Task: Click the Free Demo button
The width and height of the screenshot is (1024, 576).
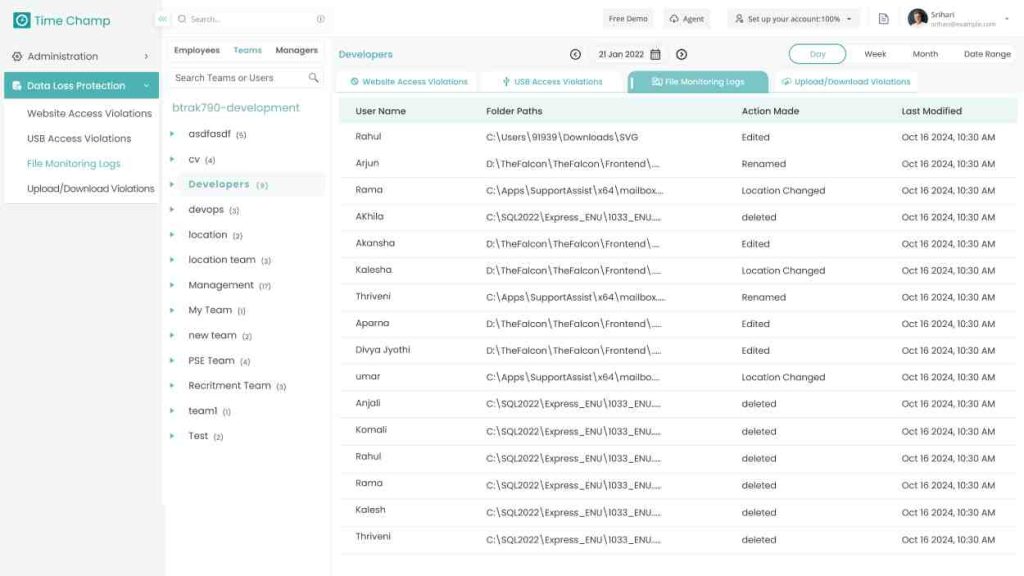Action: (628, 19)
